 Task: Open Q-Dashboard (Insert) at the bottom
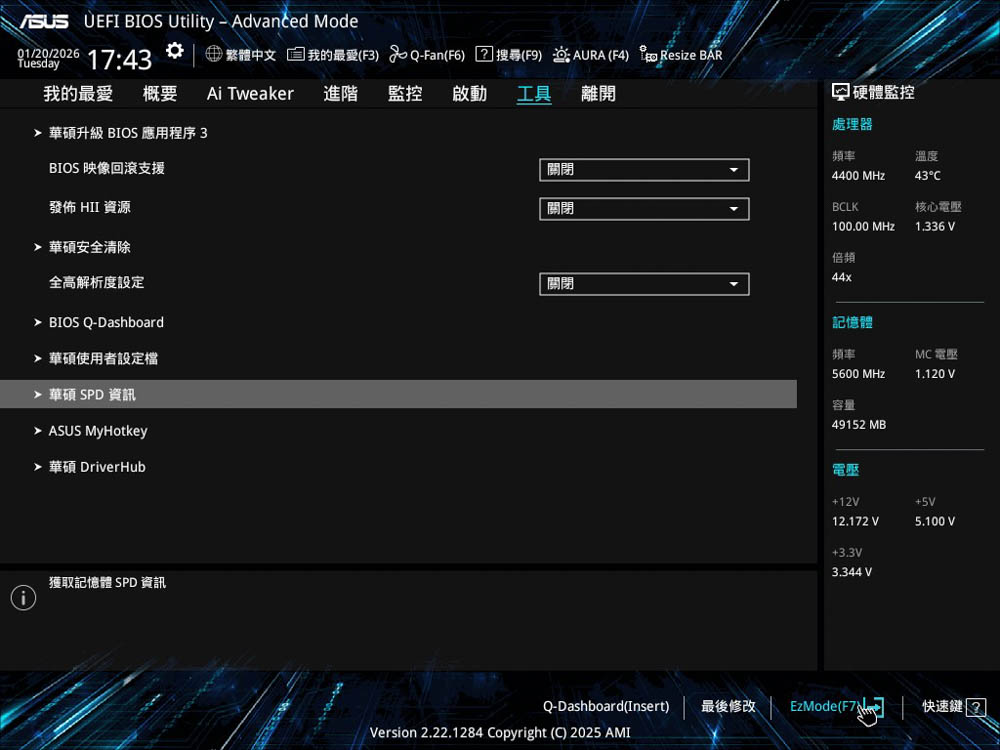point(606,707)
